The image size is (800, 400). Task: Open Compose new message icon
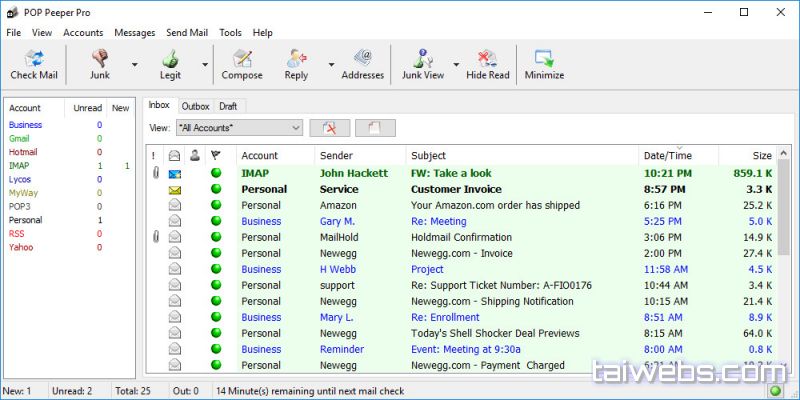(241, 58)
